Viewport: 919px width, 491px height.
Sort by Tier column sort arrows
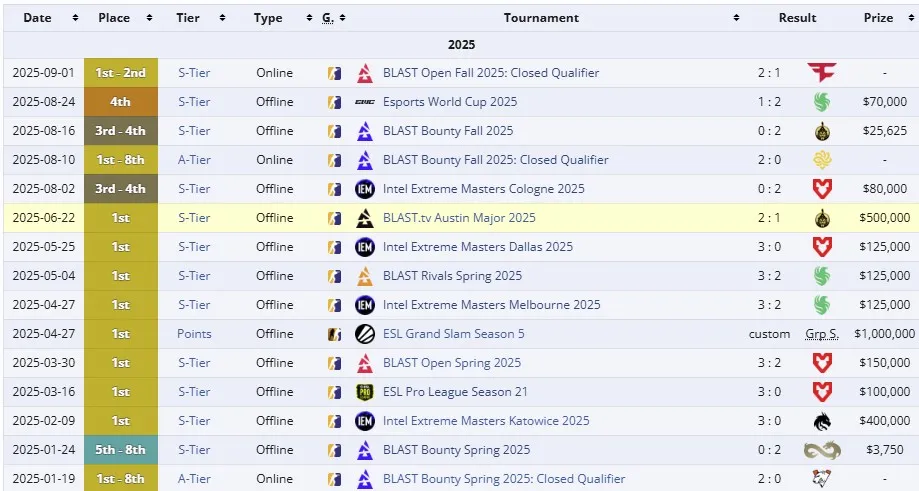click(x=222, y=18)
